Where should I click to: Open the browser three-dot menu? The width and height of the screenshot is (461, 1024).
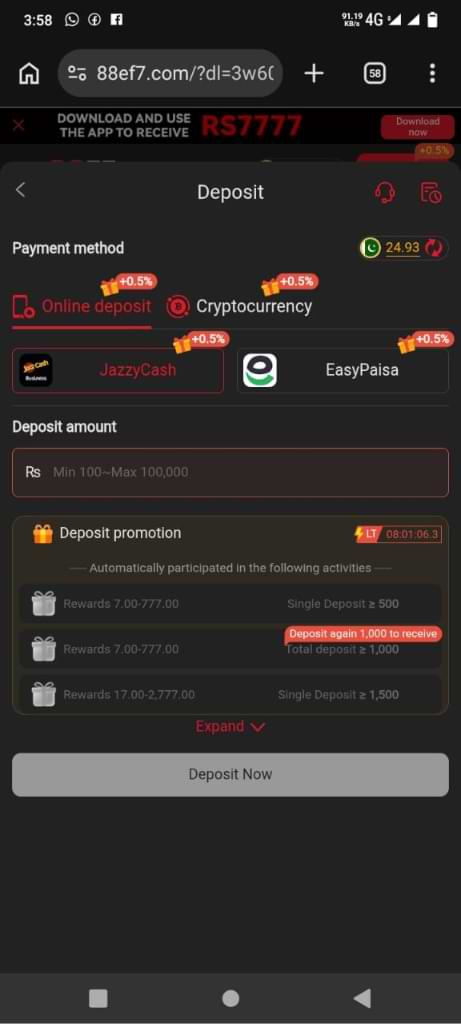(432, 74)
